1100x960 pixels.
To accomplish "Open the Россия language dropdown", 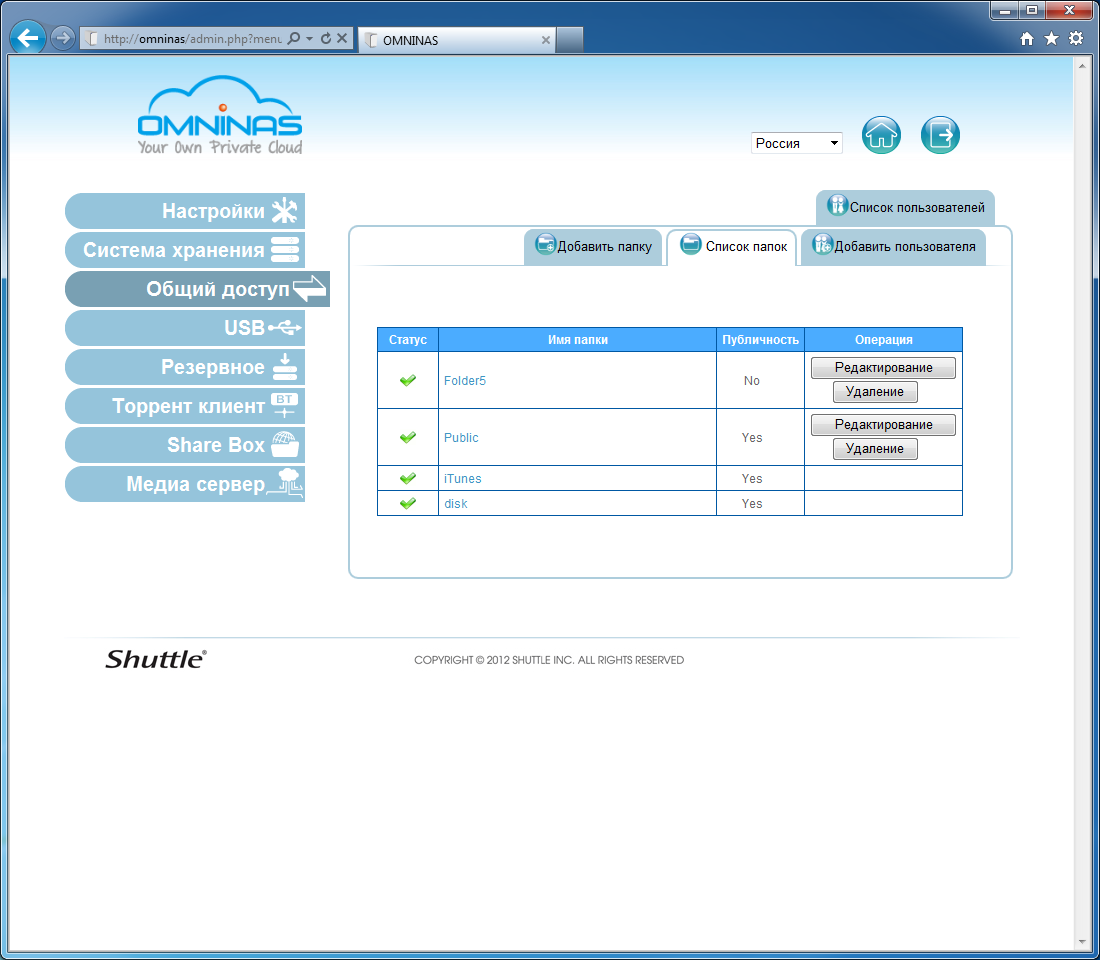I will point(796,143).
